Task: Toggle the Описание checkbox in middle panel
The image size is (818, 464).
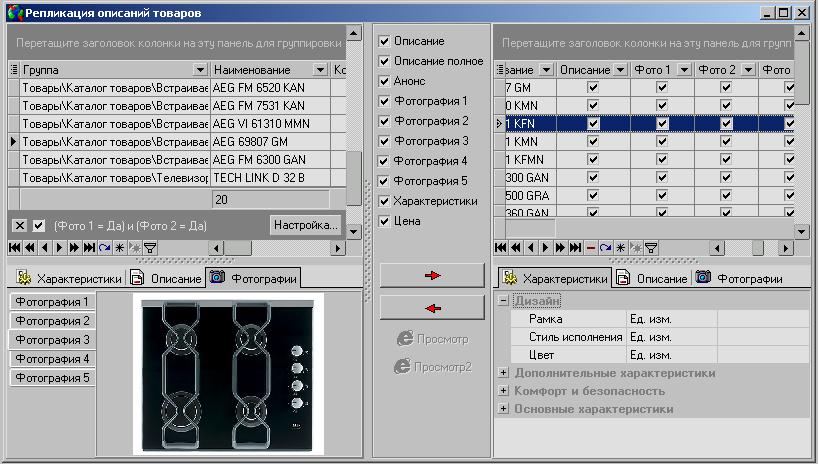Action: pyautogui.click(x=384, y=41)
